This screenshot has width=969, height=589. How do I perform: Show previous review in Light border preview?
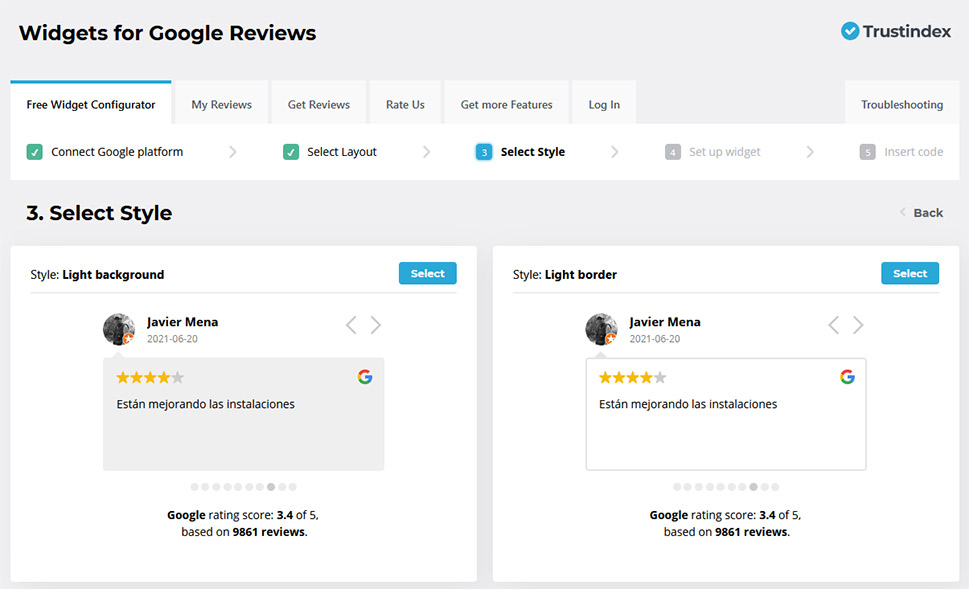(x=833, y=325)
